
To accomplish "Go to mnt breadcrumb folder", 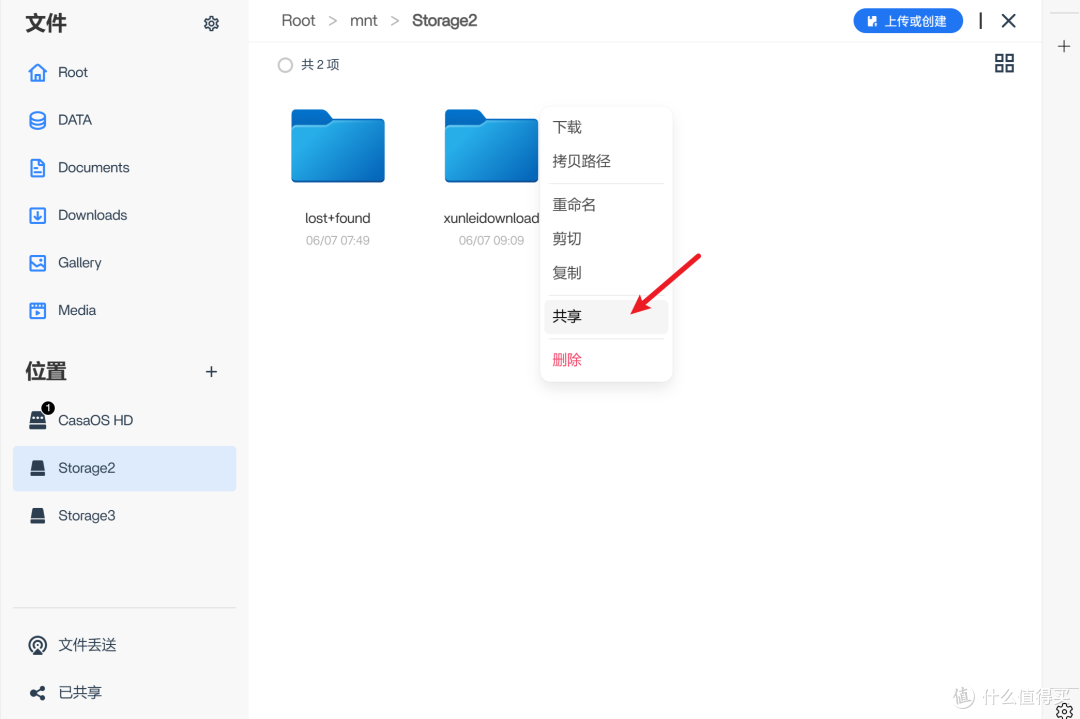I will click(x=364, y=21).
